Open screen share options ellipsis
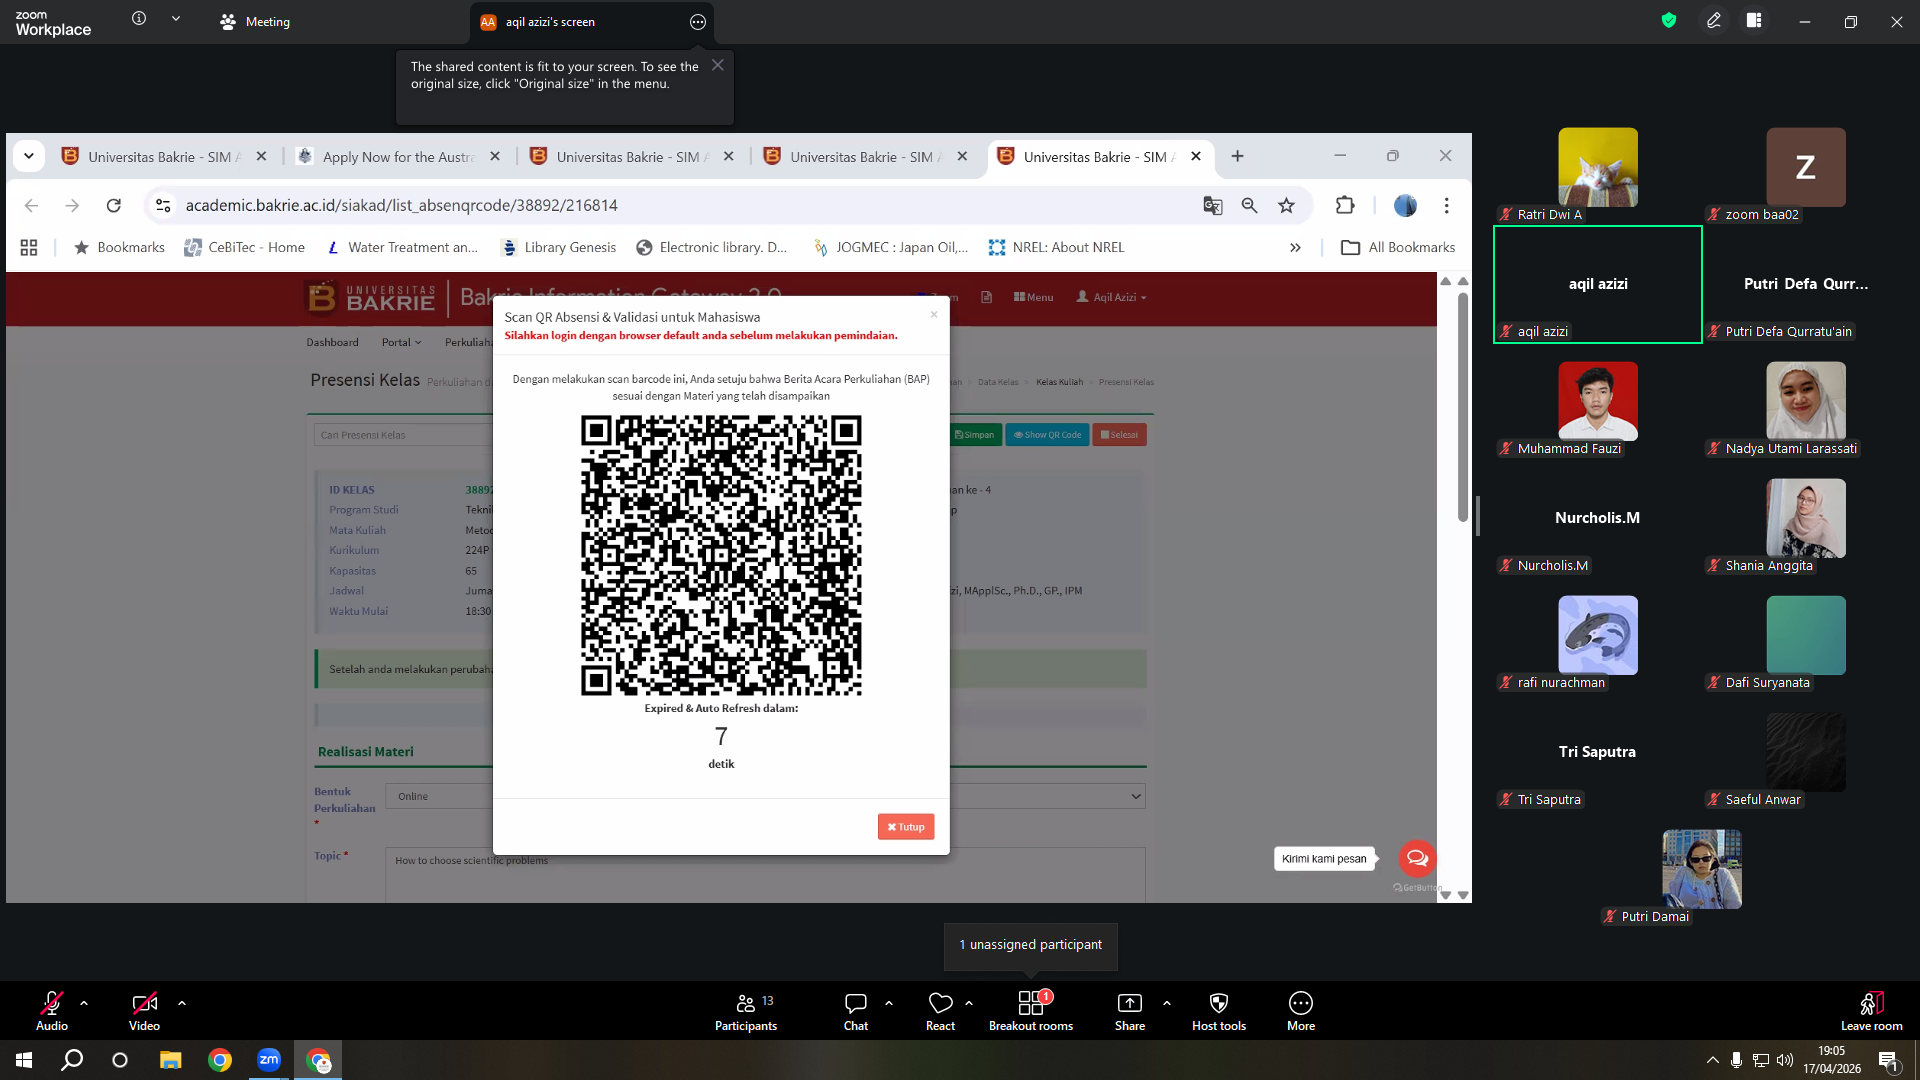Viewport: 1920px width, 1080px height. click(698, 22)
